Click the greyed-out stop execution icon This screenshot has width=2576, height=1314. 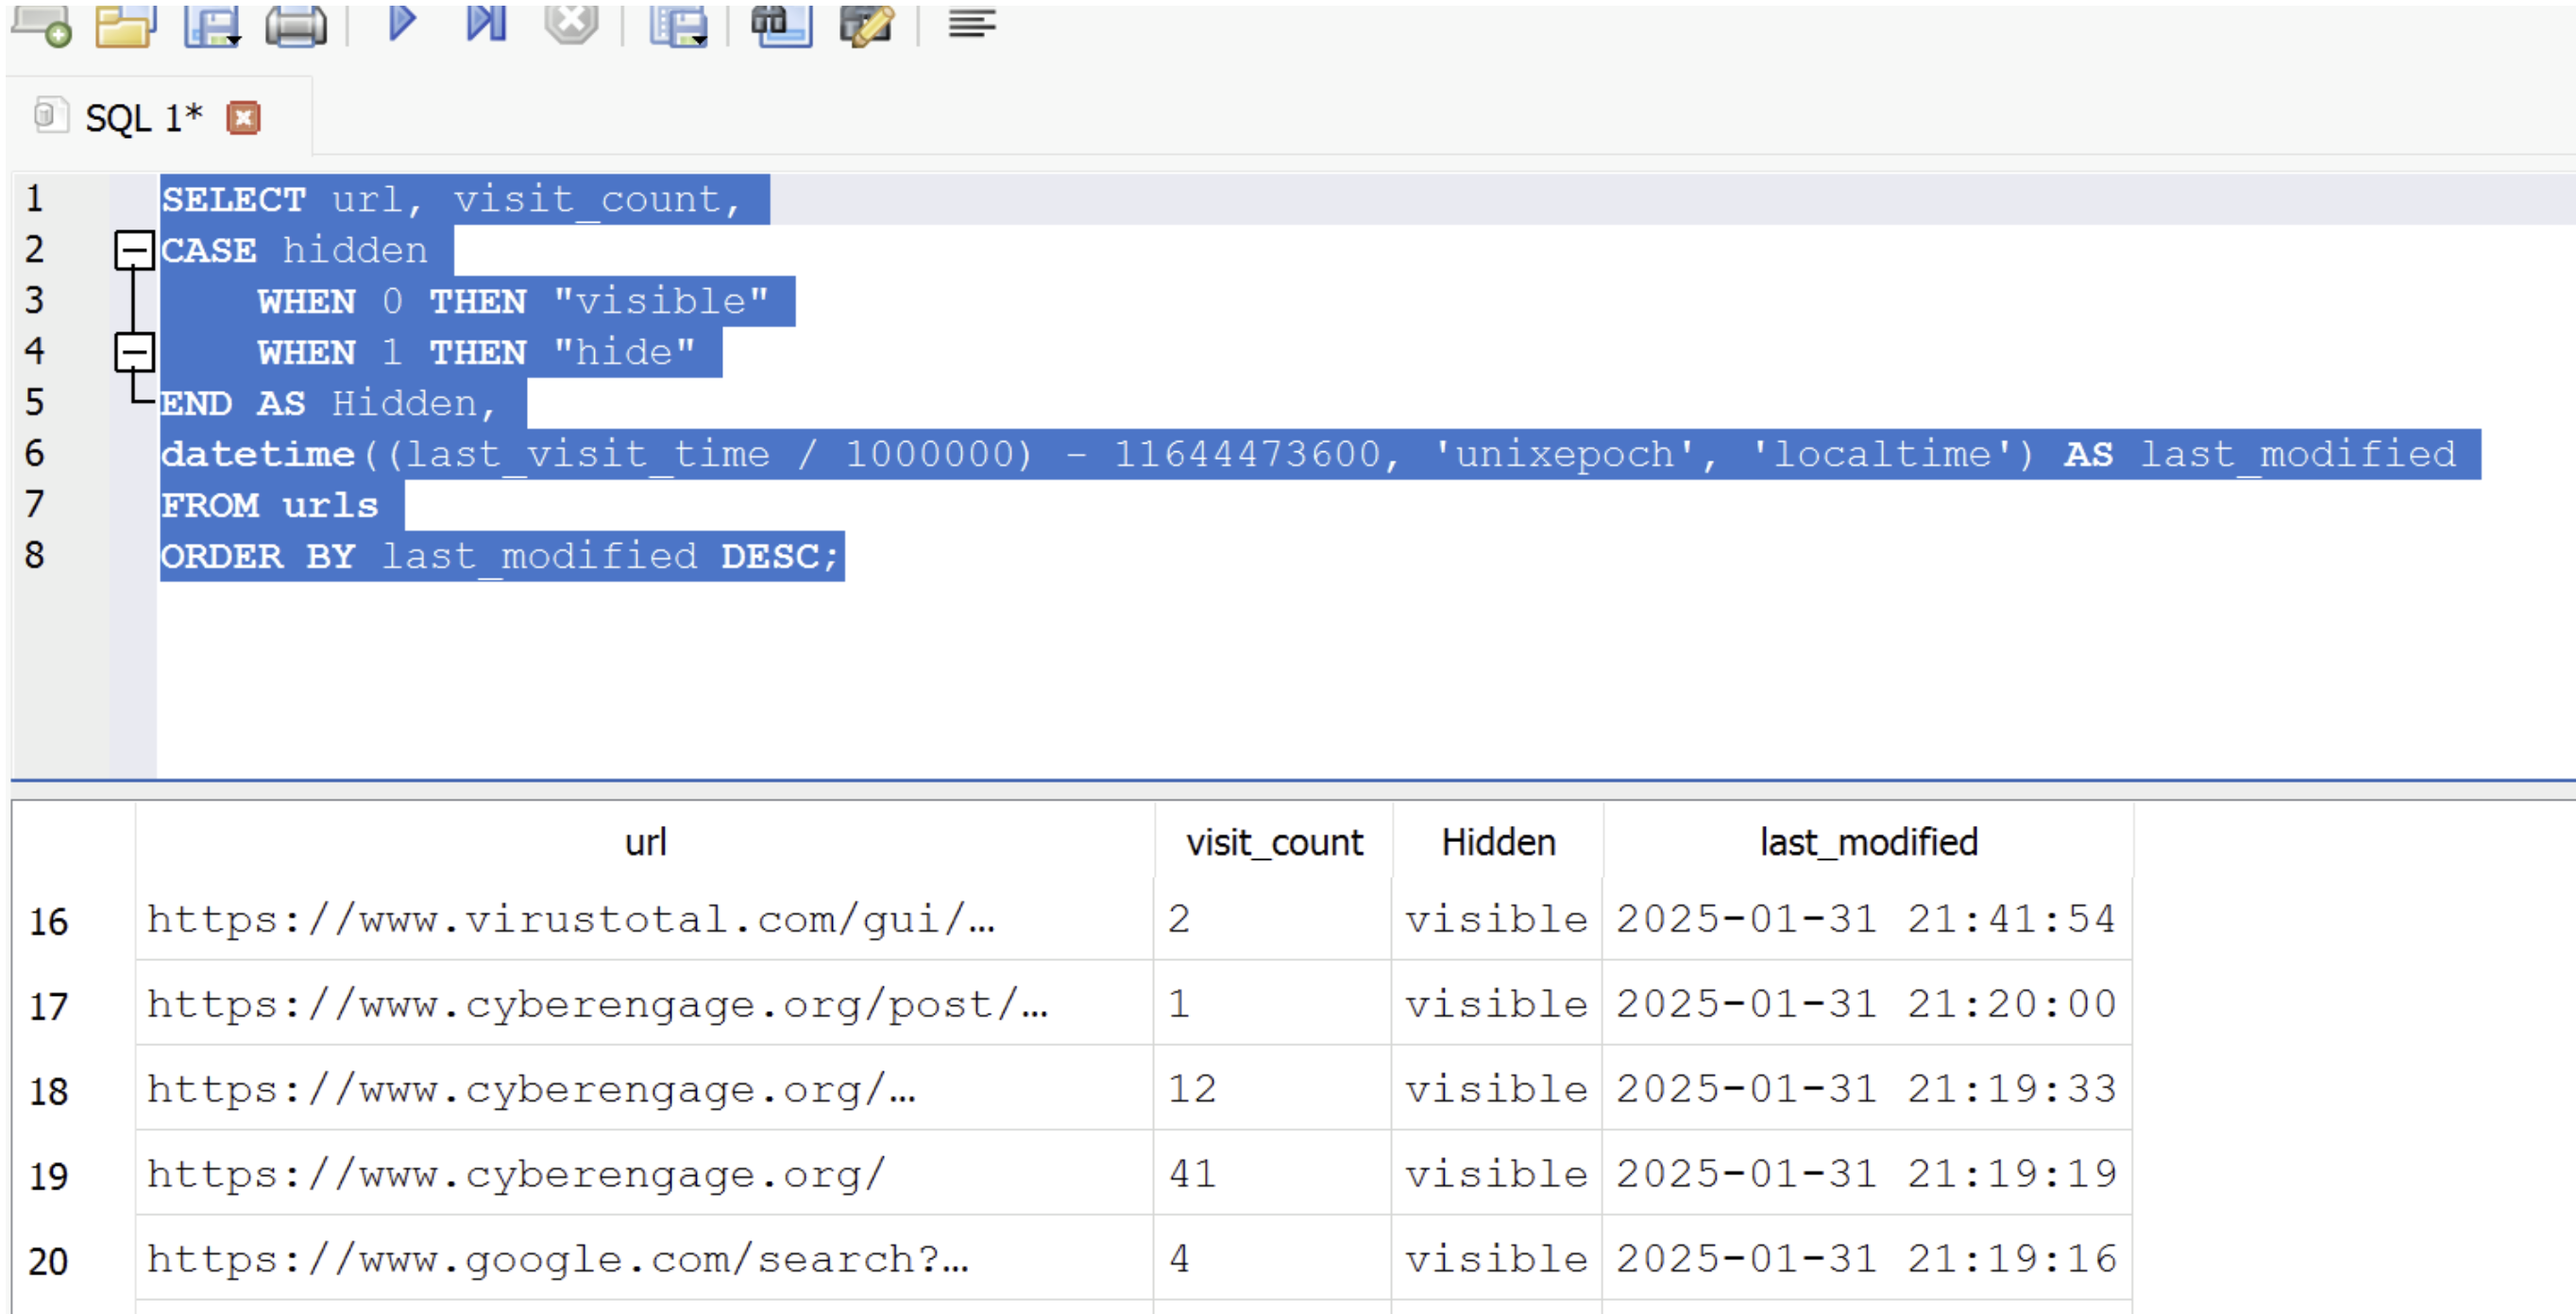(x=571, y=22)
